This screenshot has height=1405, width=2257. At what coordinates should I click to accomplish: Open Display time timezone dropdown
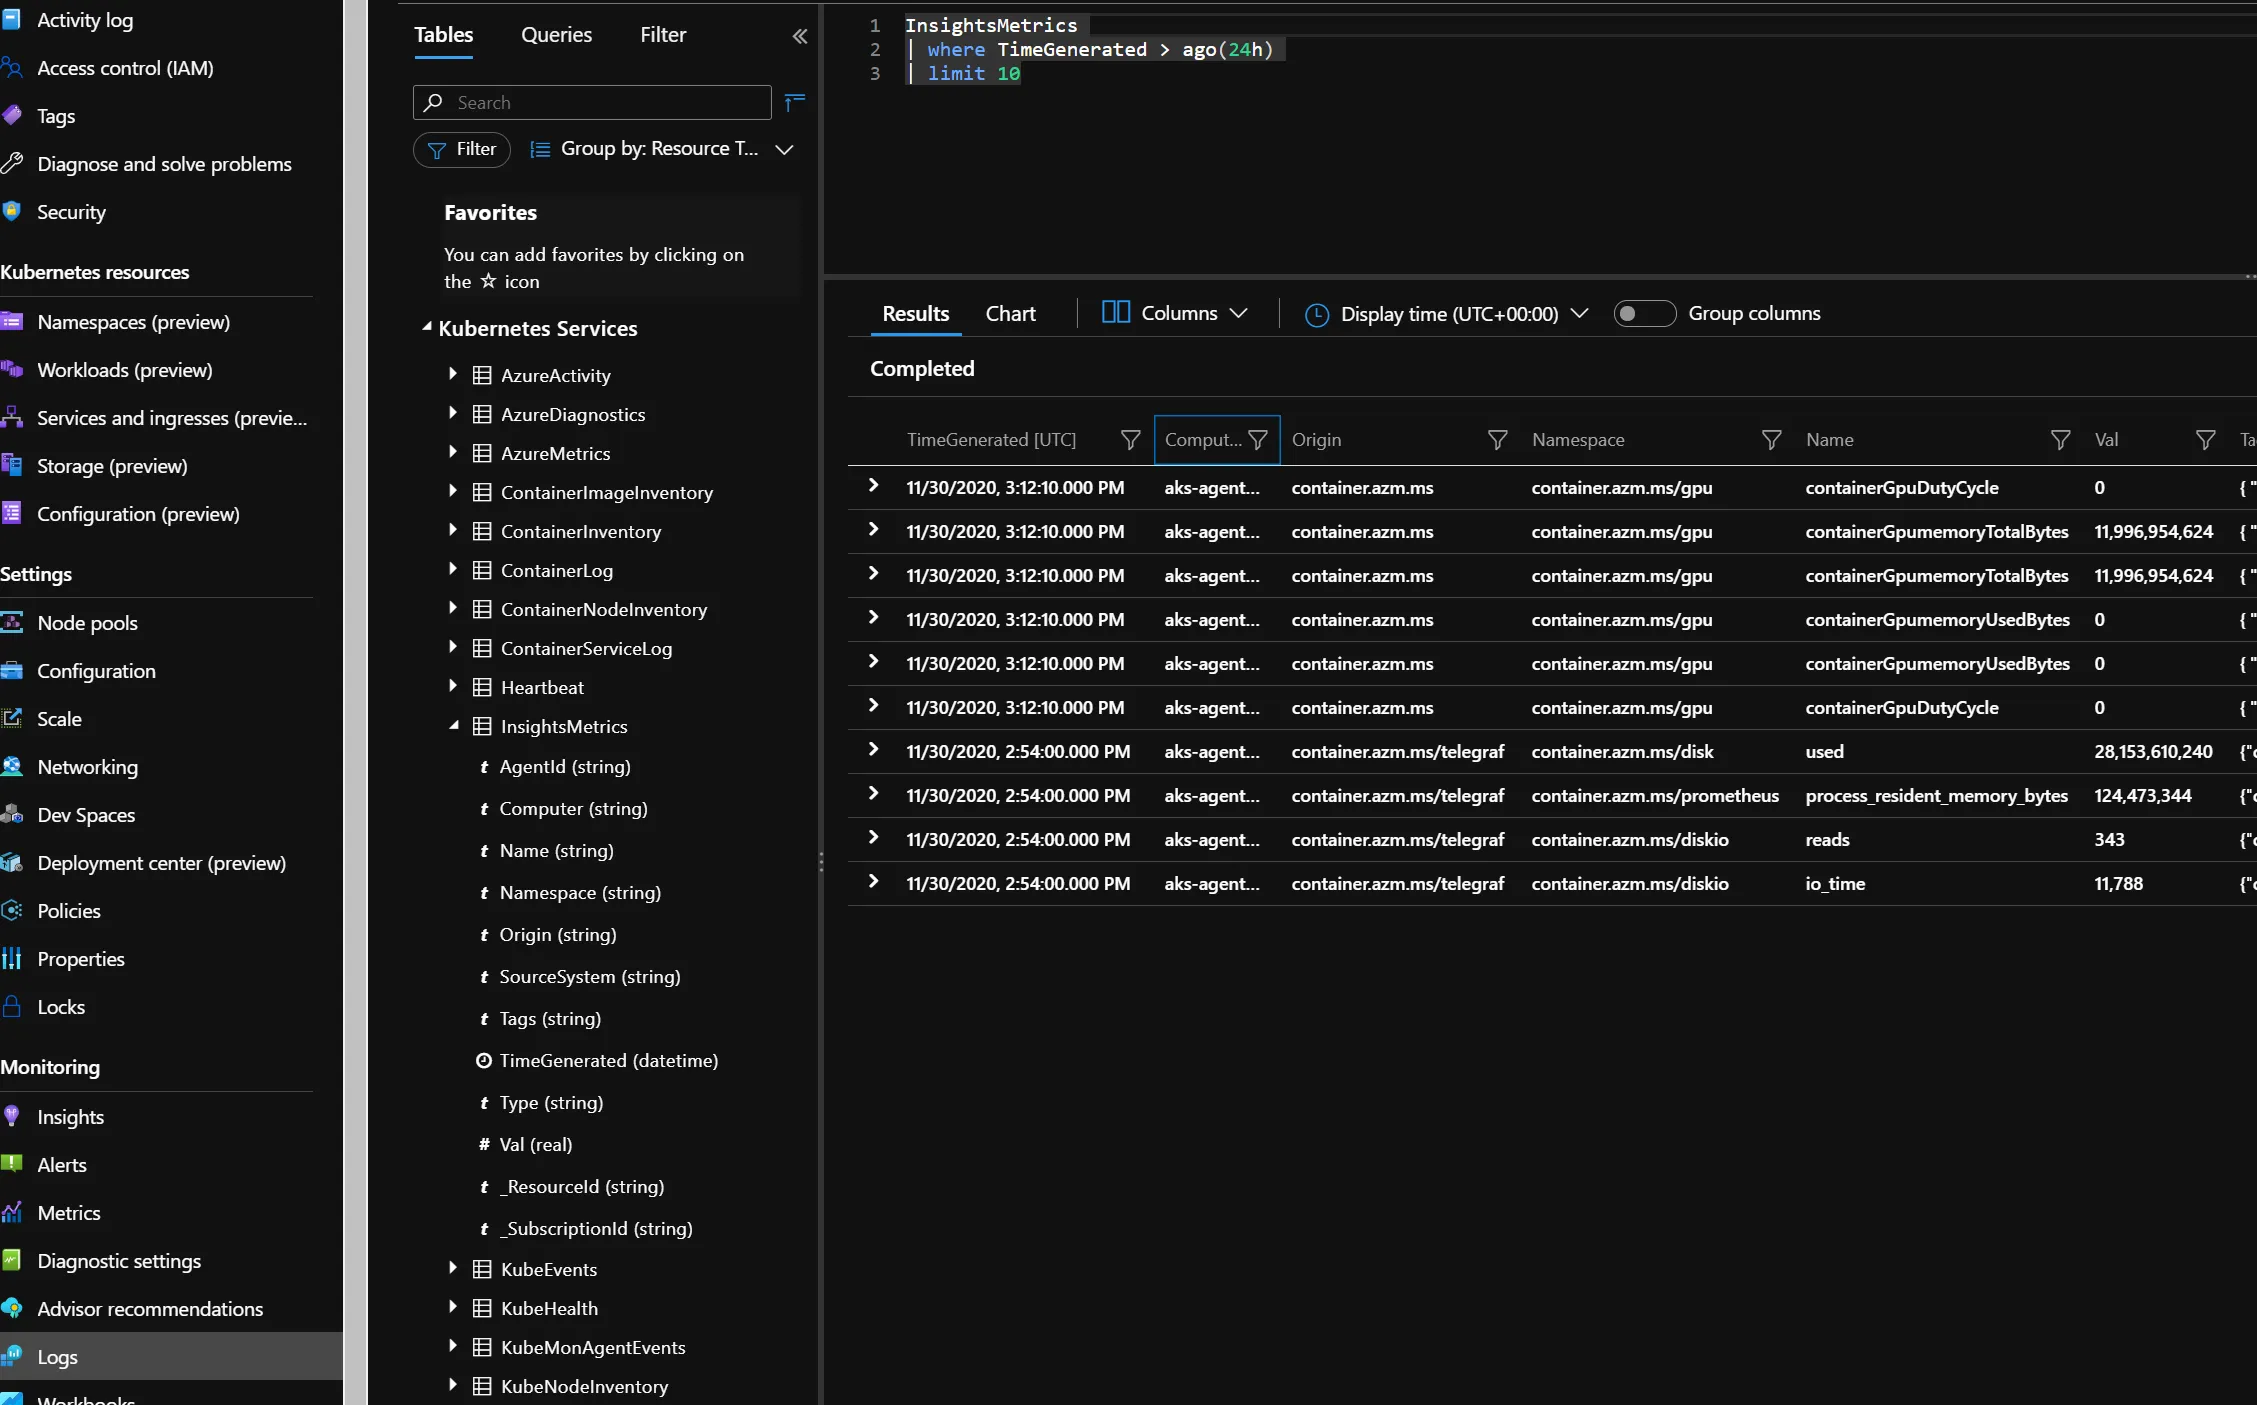point(1447,314)
